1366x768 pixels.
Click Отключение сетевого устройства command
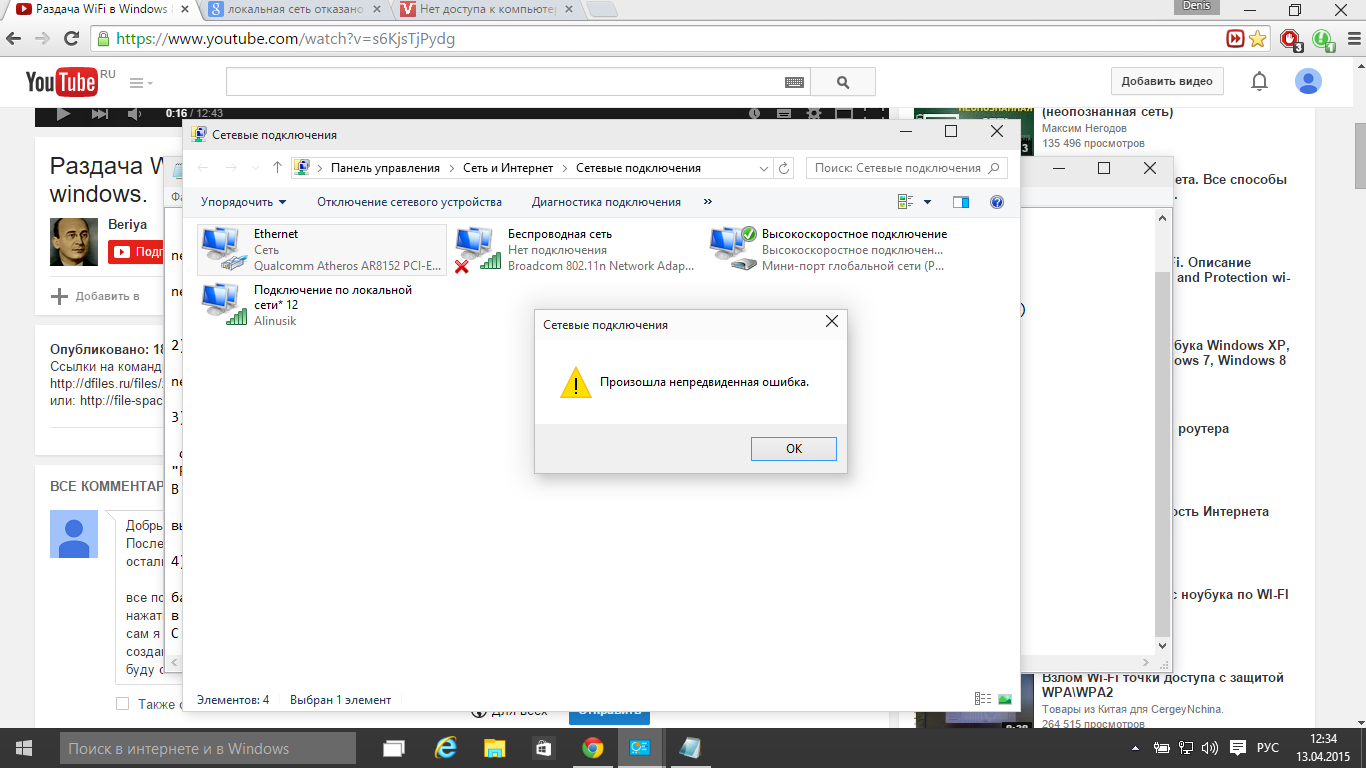pos(409,202)
